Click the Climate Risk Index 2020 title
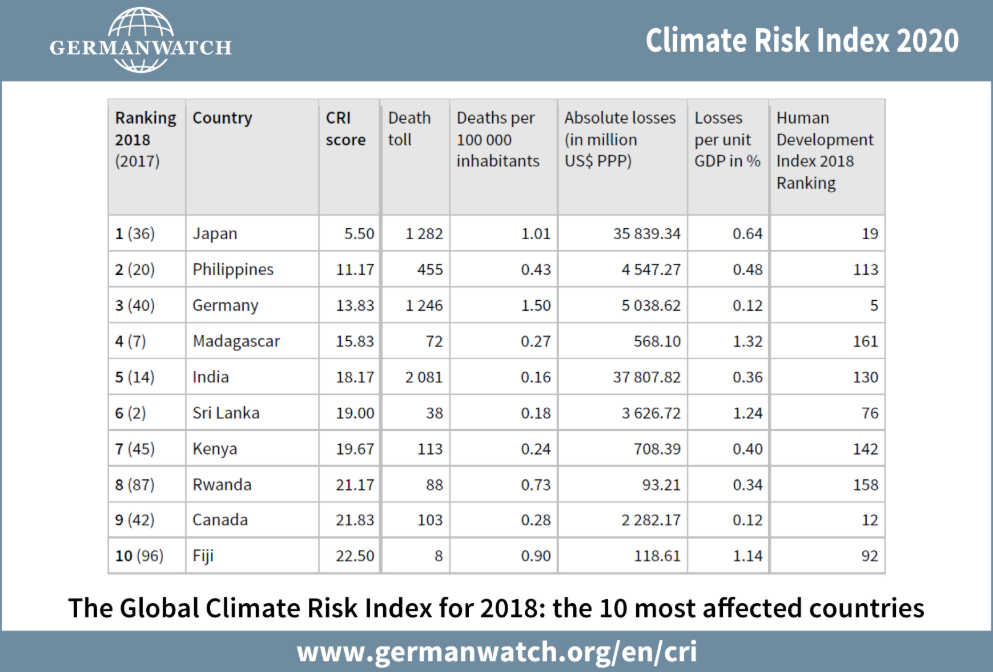The width and height of the screenshot is (993, 672). pyautogui.click(x=801, y=40)
